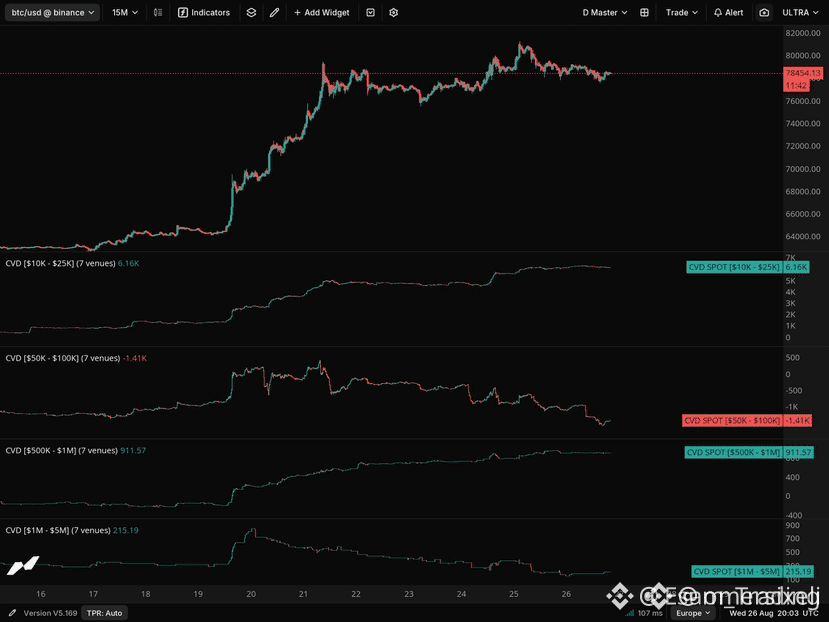Click the date label 20 on time axis
This screenshot has width=829, height=622.
point(251,594)
